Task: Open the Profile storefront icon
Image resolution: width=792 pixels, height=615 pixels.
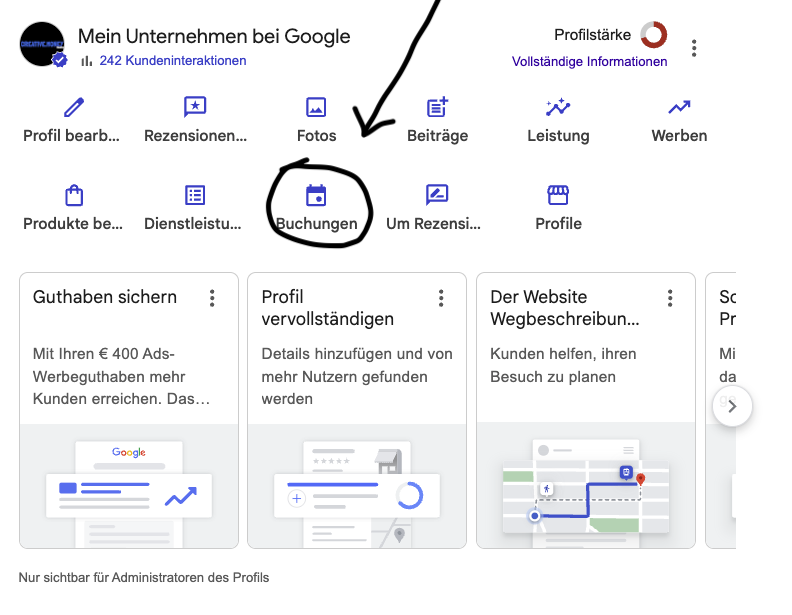Action: 558,195
